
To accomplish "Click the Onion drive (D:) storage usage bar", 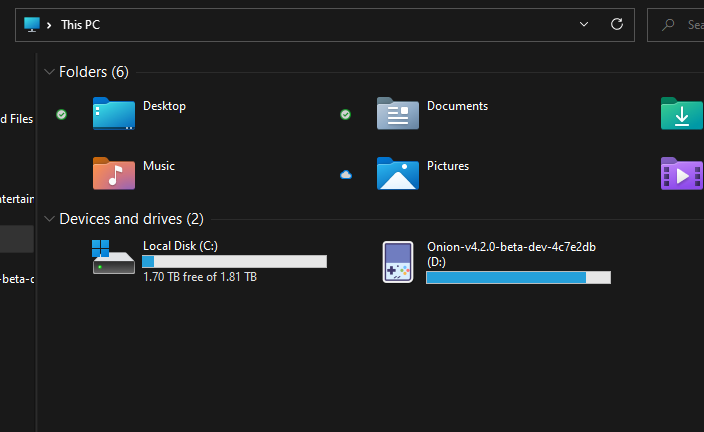I will tap(518, 277).
